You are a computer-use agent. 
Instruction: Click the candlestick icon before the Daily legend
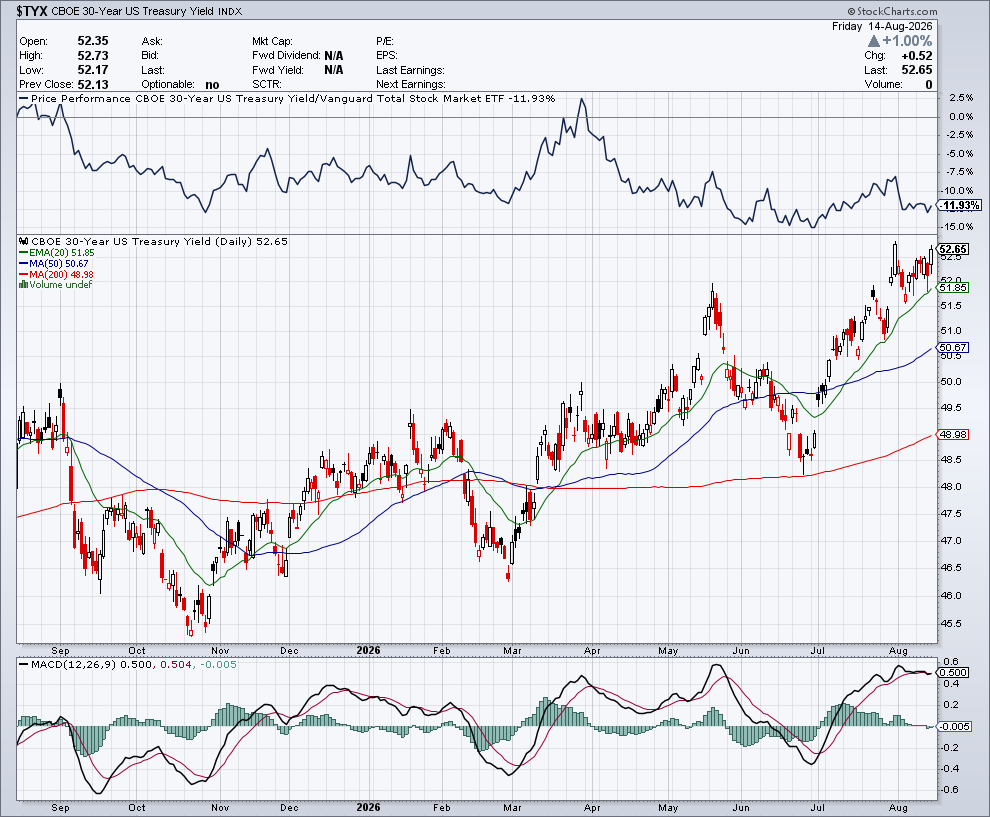(24, 241)
